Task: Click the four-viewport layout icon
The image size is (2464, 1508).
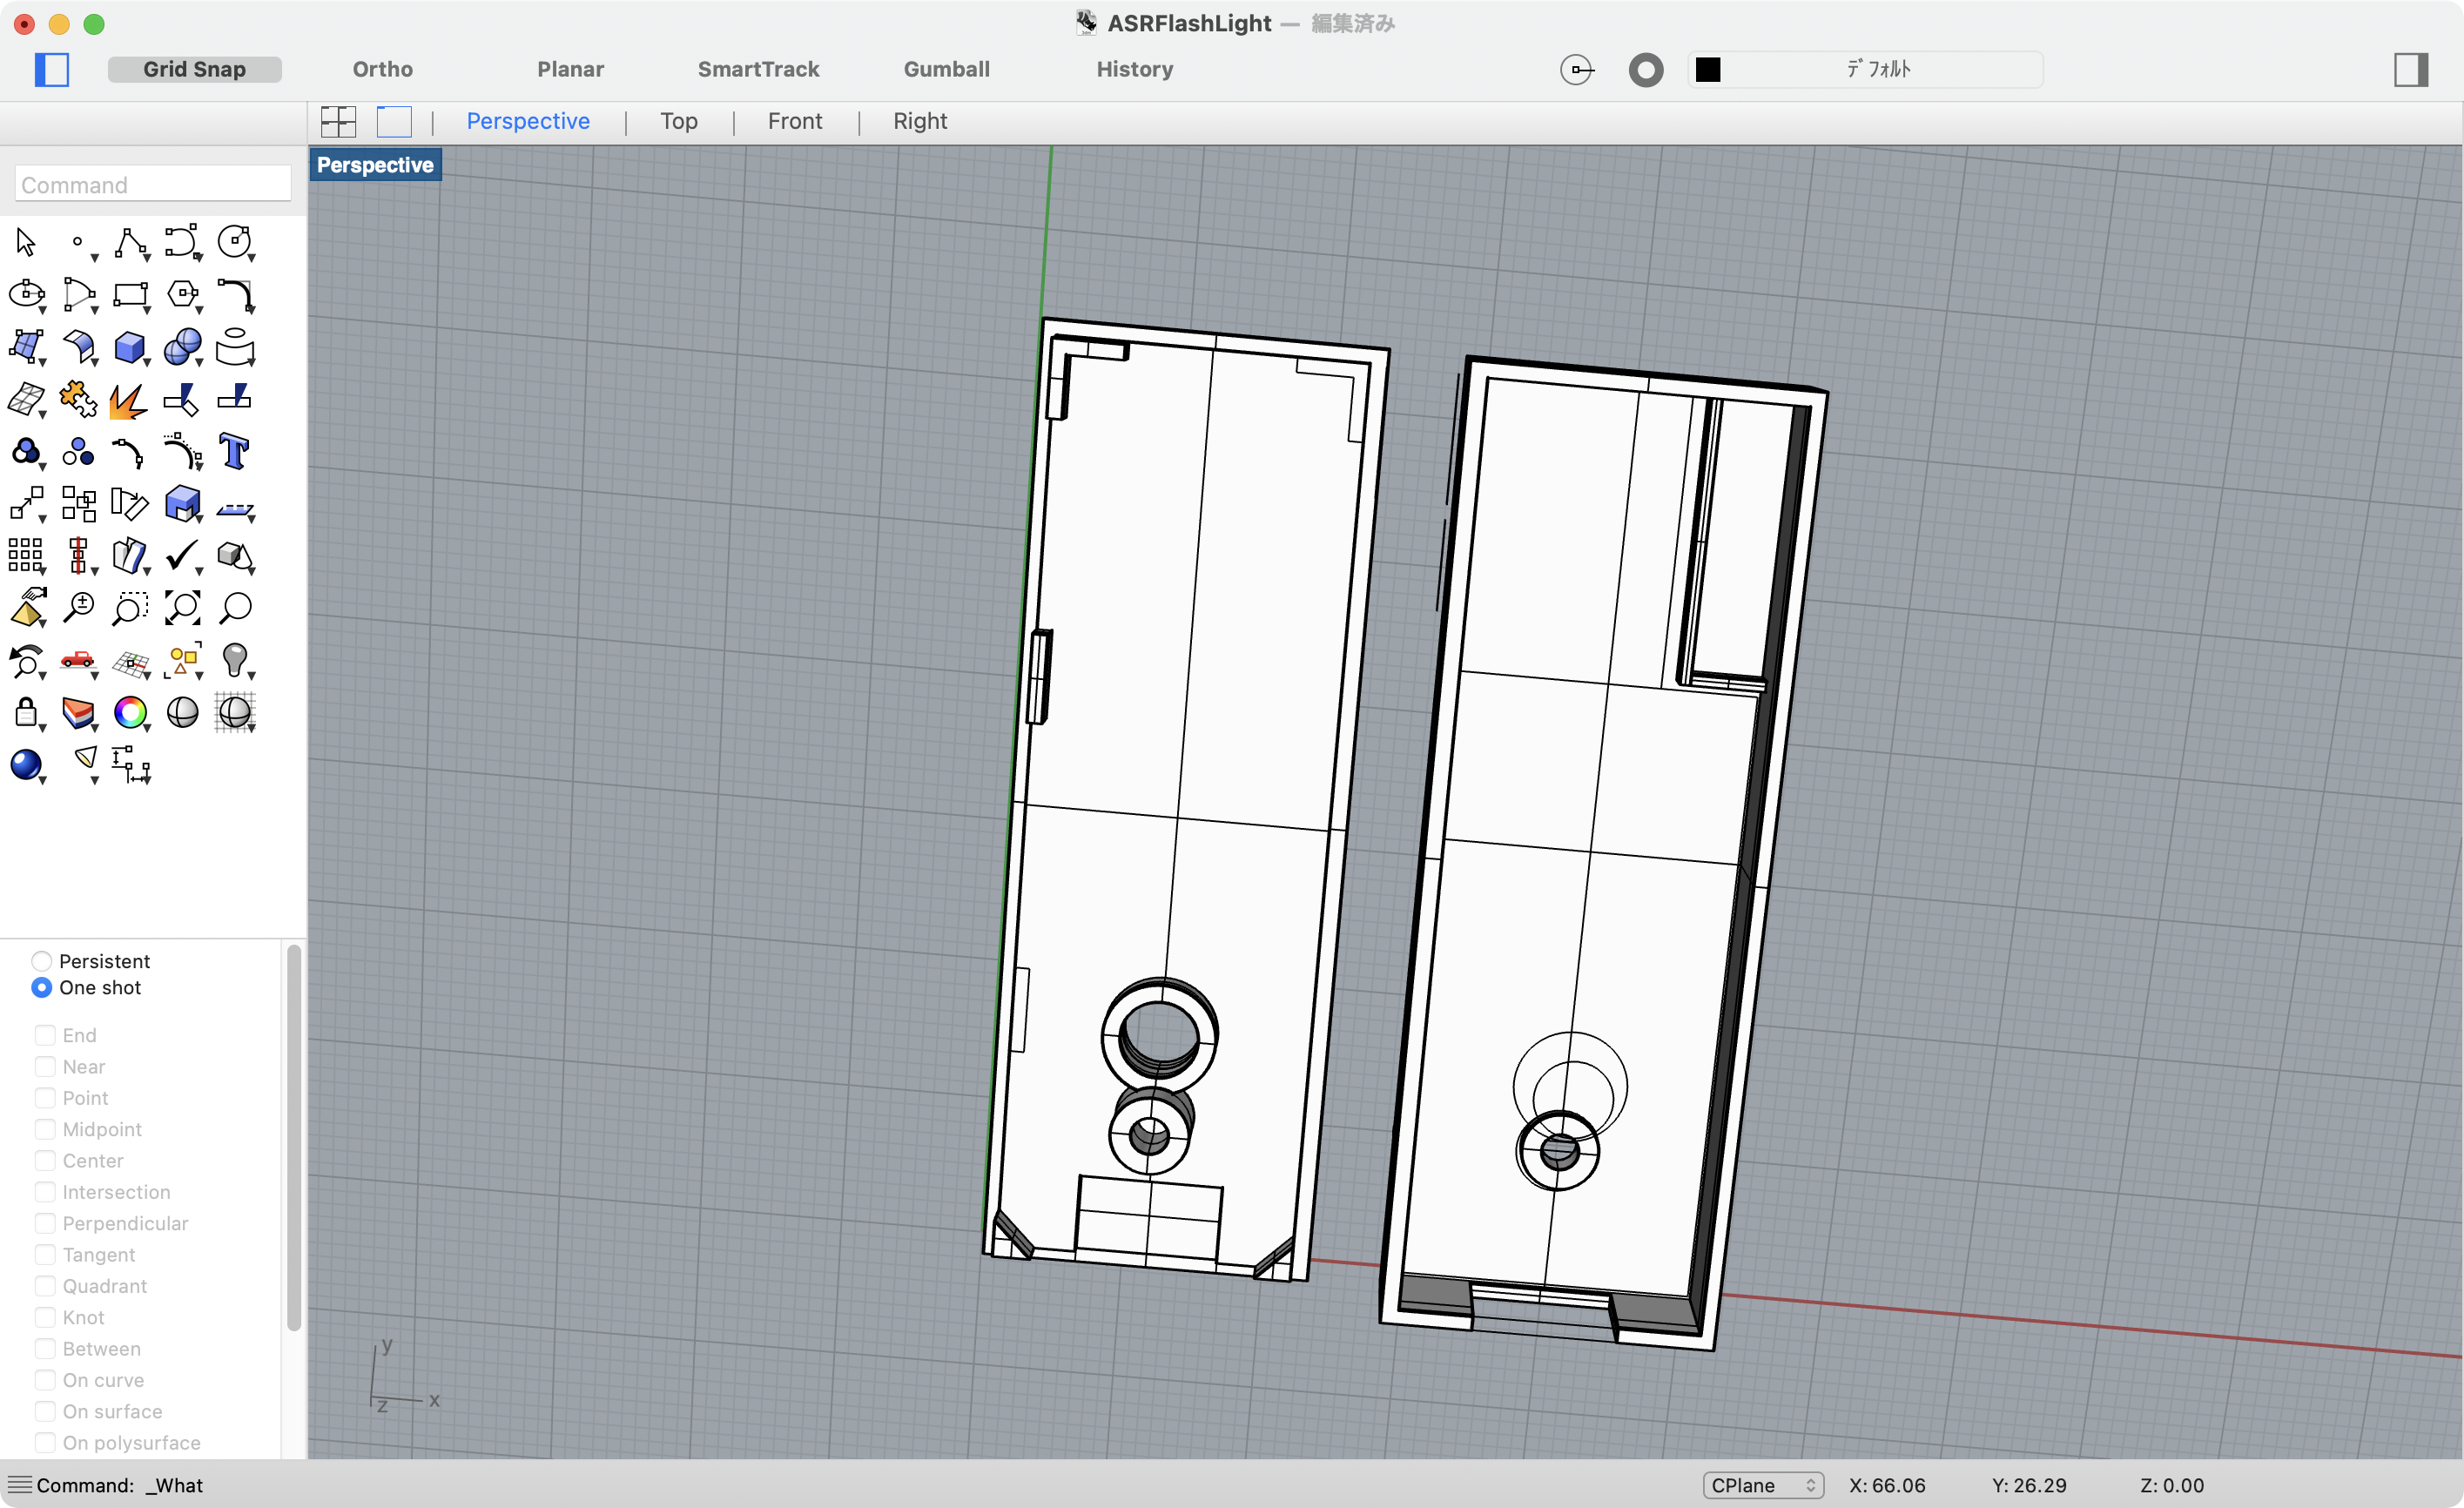Action: (x=338, y=122)
